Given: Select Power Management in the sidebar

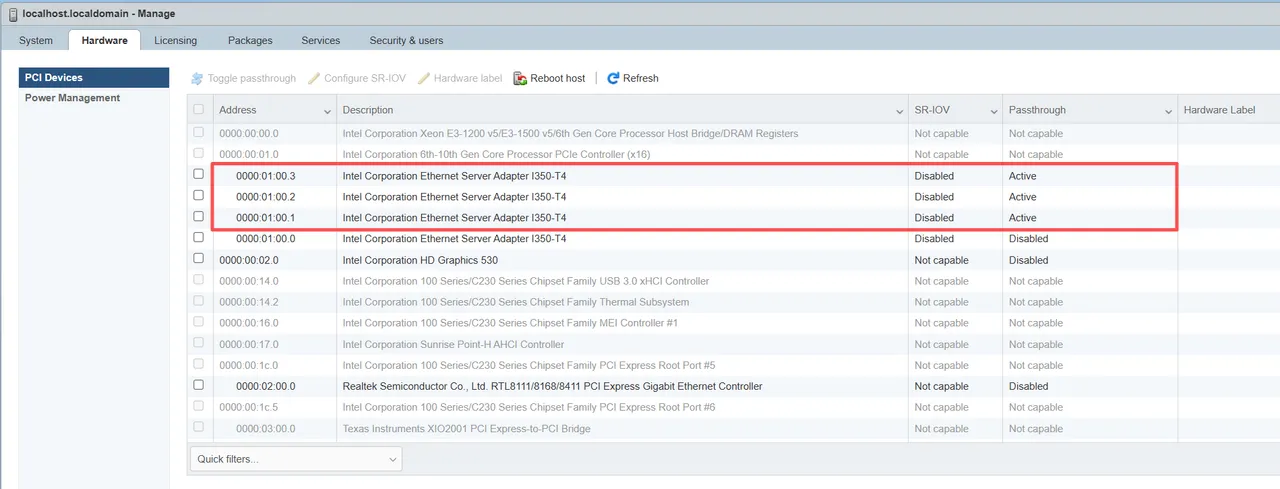Looking at the screenshot, I should tap(72, 98).
